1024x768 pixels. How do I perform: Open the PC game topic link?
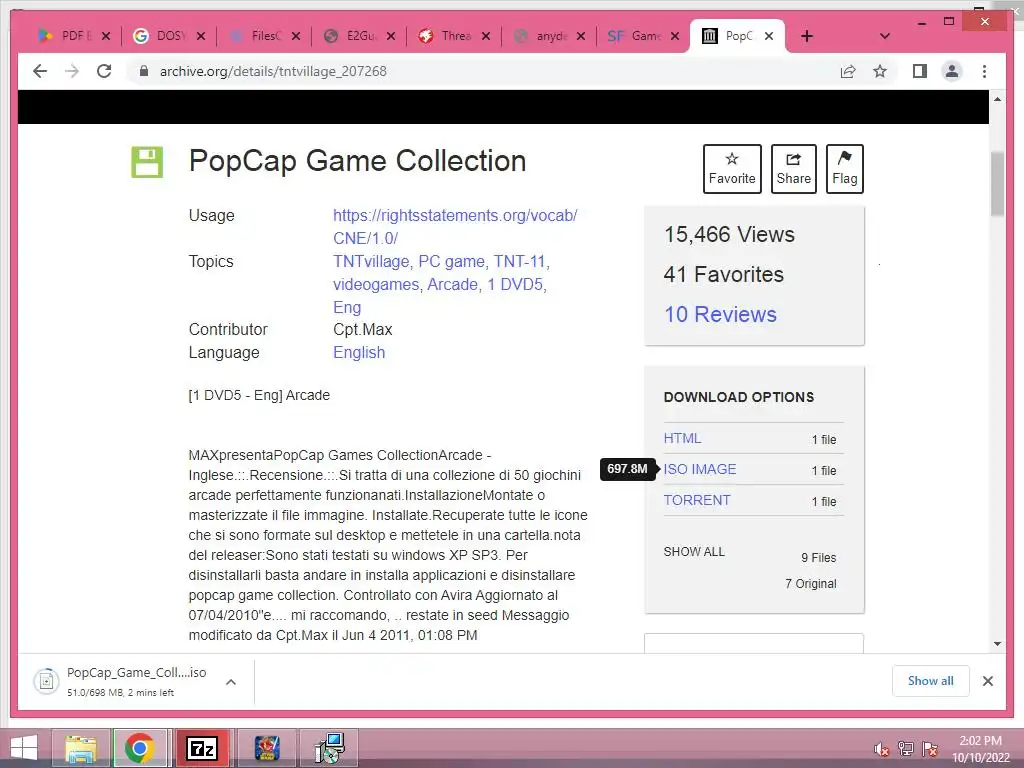pos(452,261)
